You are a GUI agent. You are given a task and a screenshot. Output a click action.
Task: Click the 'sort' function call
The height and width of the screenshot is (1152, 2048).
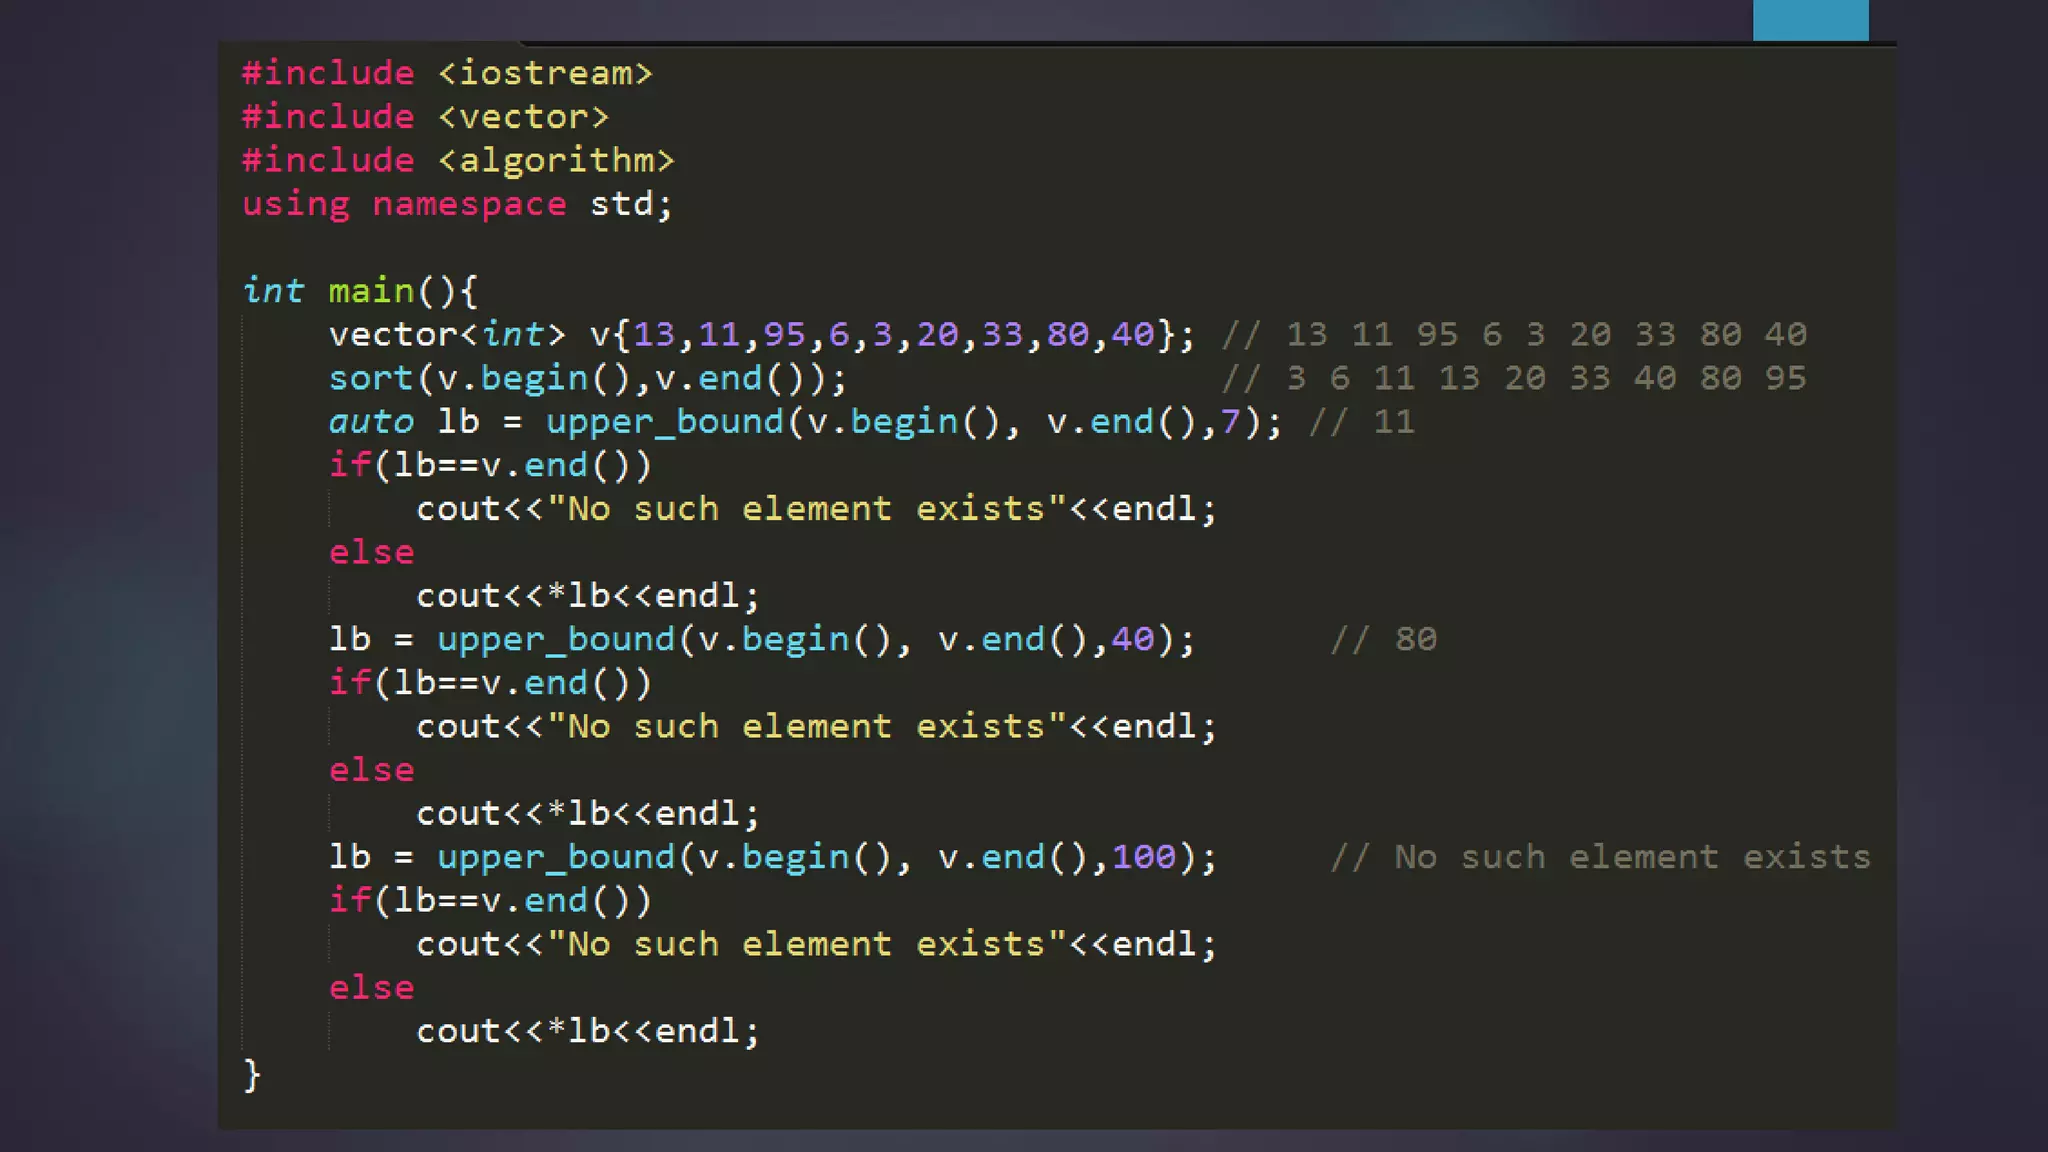[370, 378]
